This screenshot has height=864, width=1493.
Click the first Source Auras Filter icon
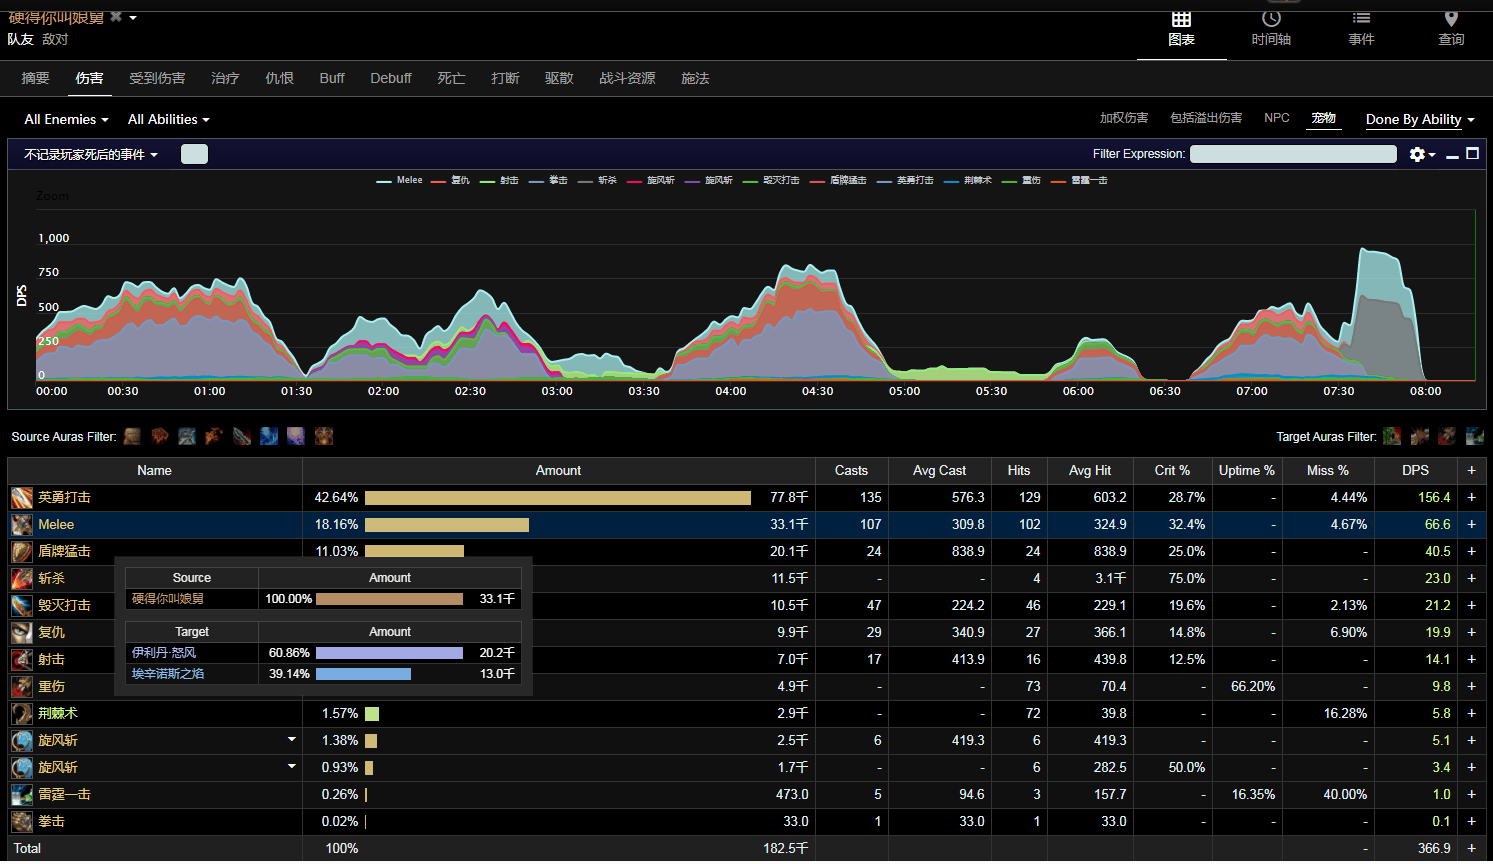click(x=132, y=436)
